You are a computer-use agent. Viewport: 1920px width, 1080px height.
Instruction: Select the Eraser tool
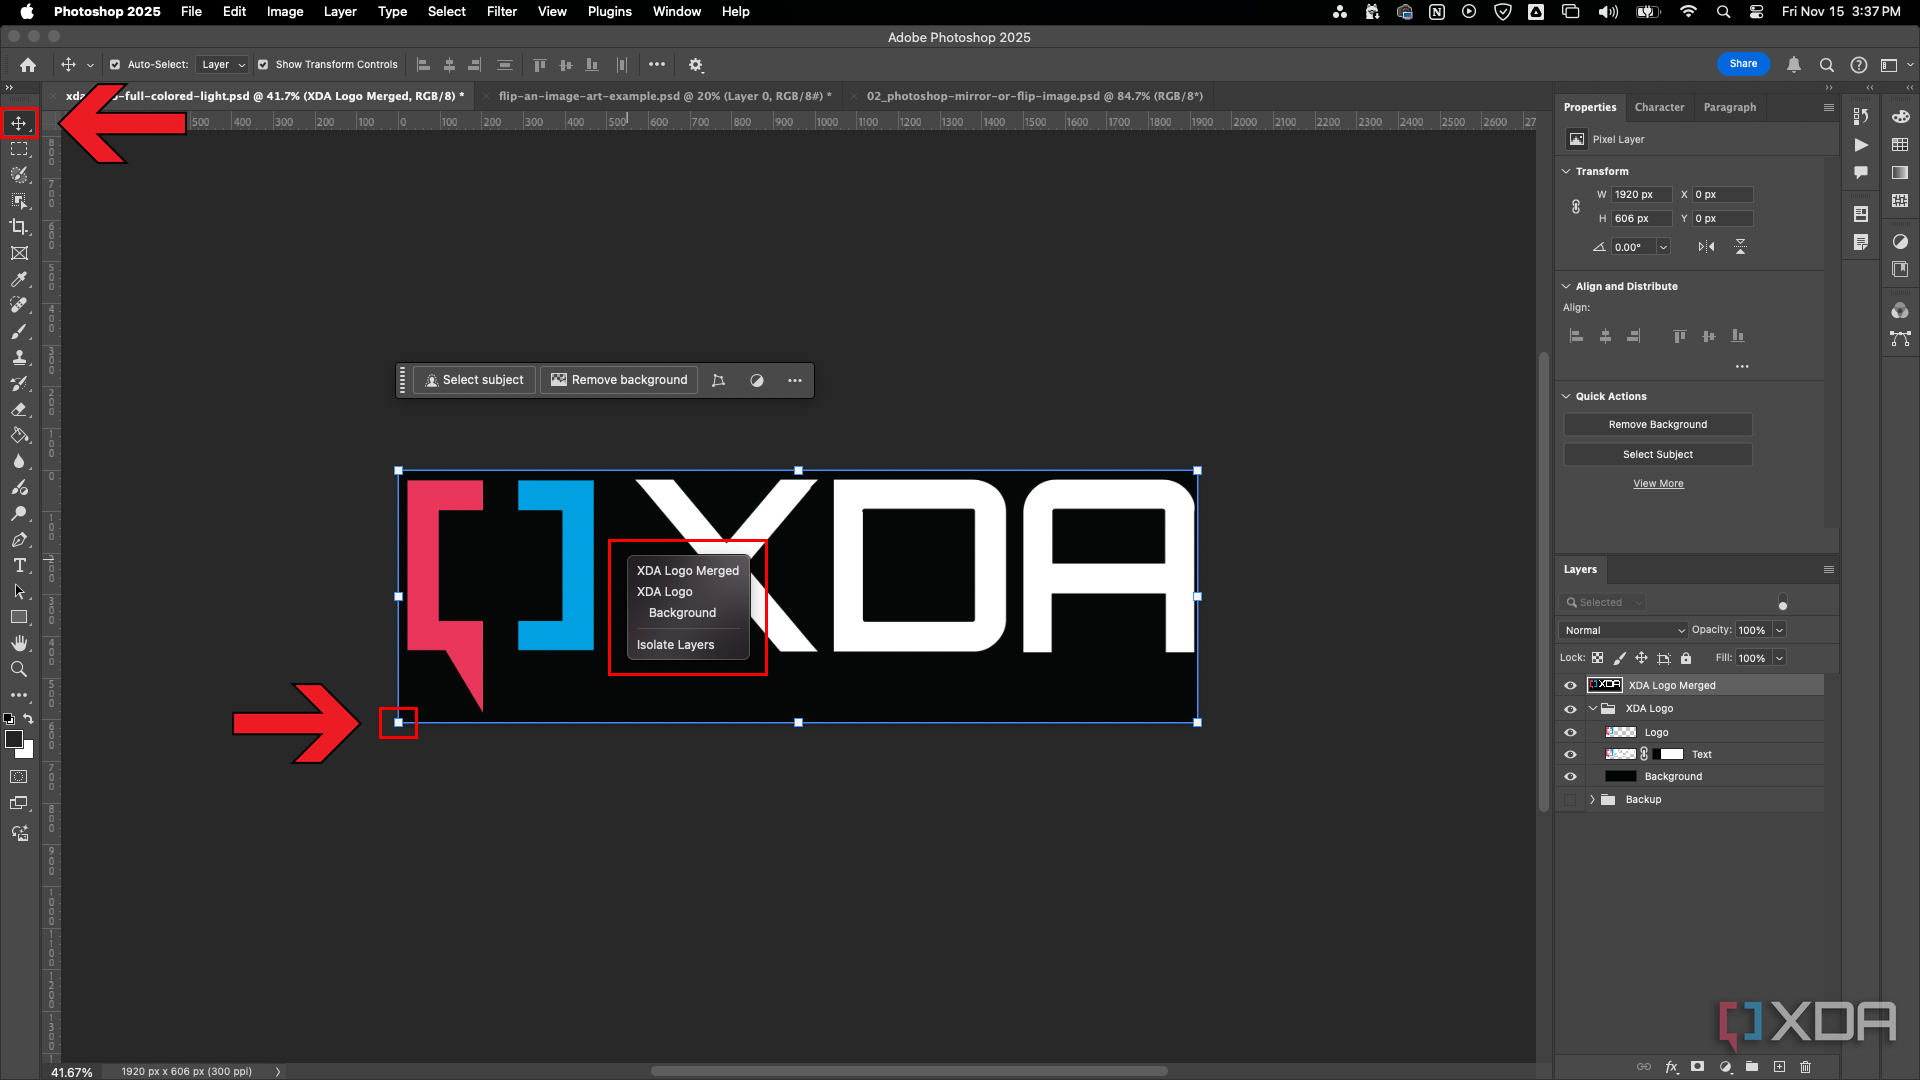19,409
